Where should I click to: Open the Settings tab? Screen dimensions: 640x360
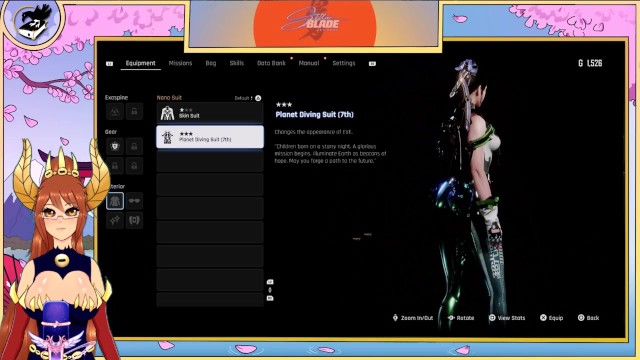pyautogui.click(x=344, y=63)
